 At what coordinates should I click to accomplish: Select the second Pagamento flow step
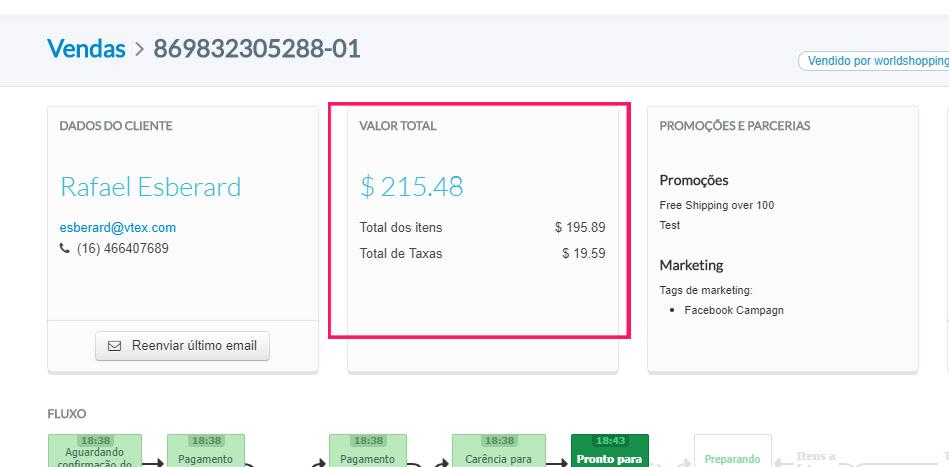pos(368,451)
